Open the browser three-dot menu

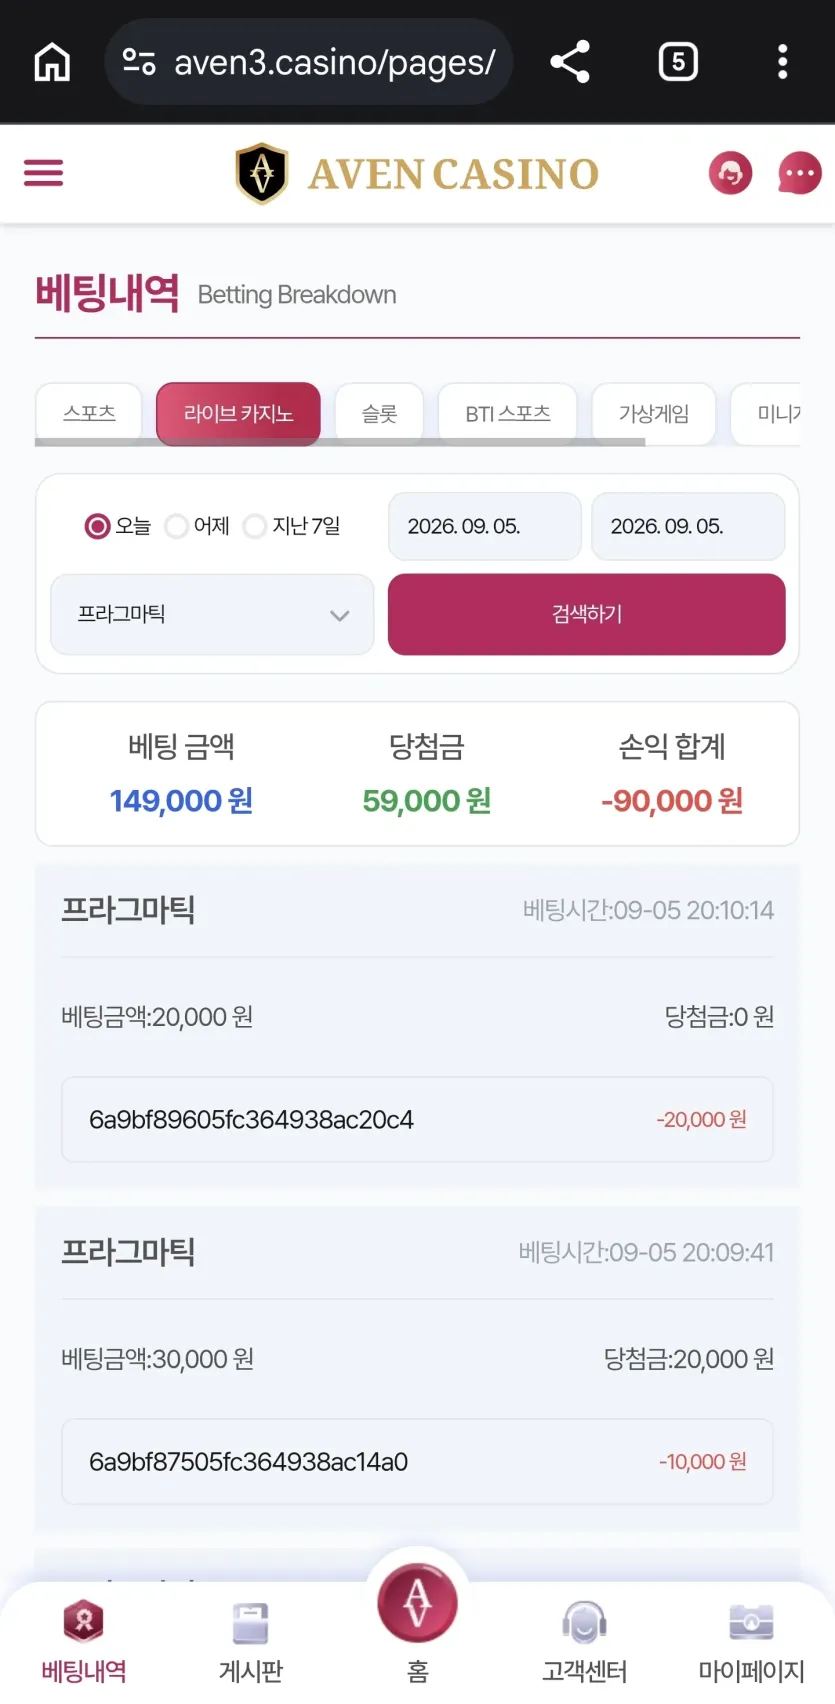[x=783, y=62]
